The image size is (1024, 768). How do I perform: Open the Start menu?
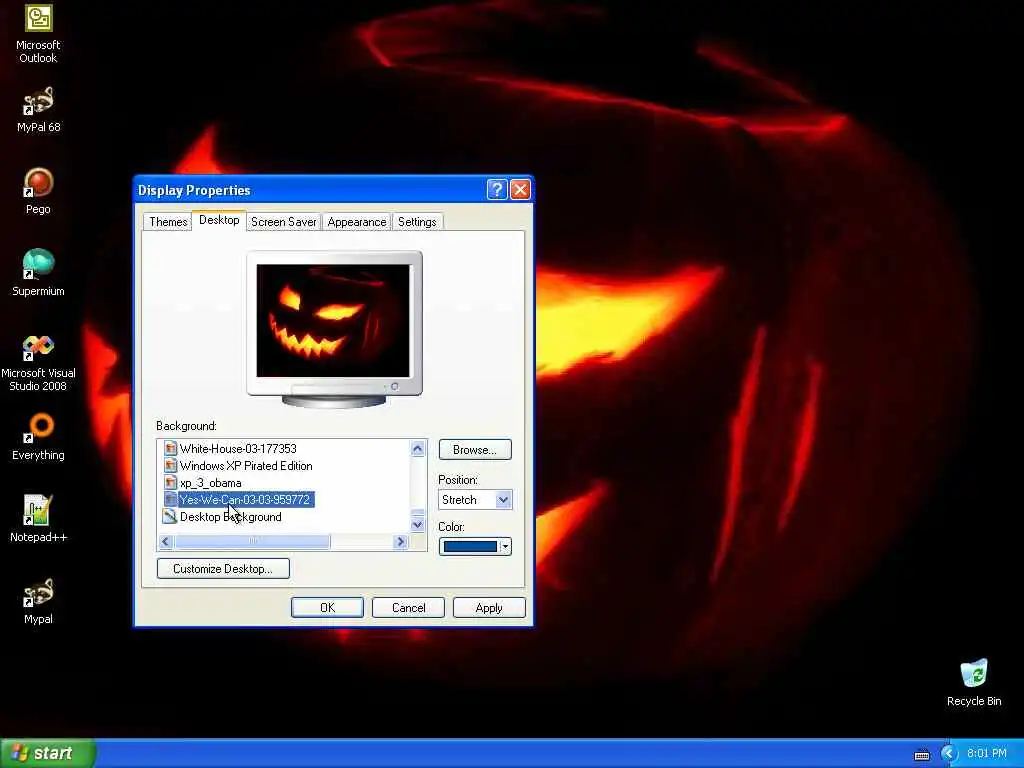click(48, 753)
